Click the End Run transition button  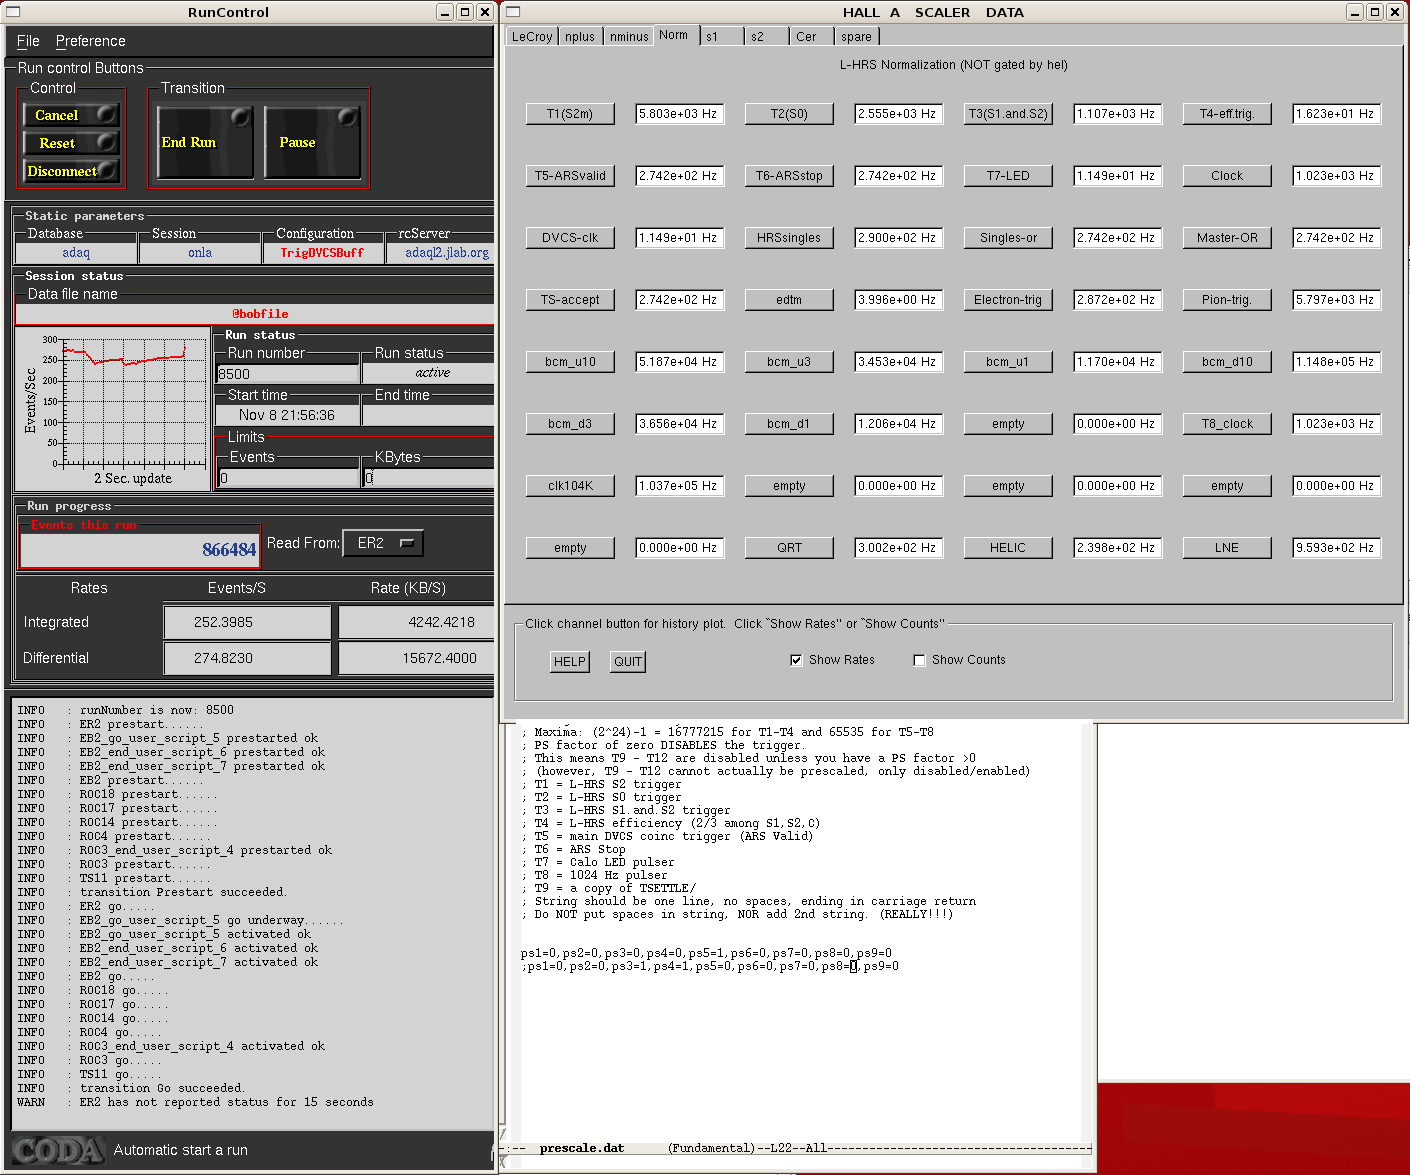coord(205,142)
